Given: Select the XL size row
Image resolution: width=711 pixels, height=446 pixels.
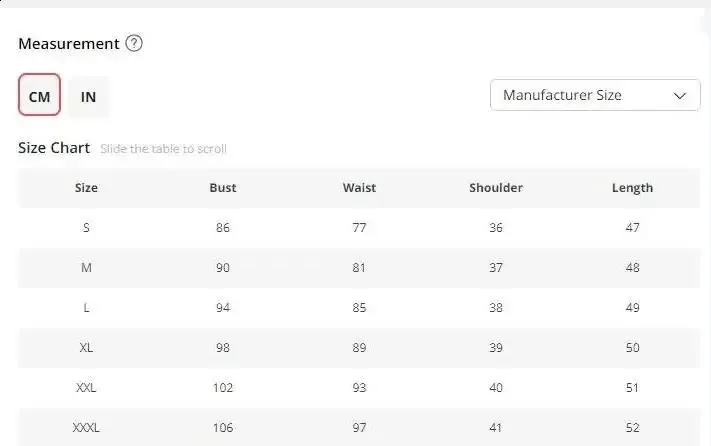Looking at the screenshot, I should [x=86, y=348].
